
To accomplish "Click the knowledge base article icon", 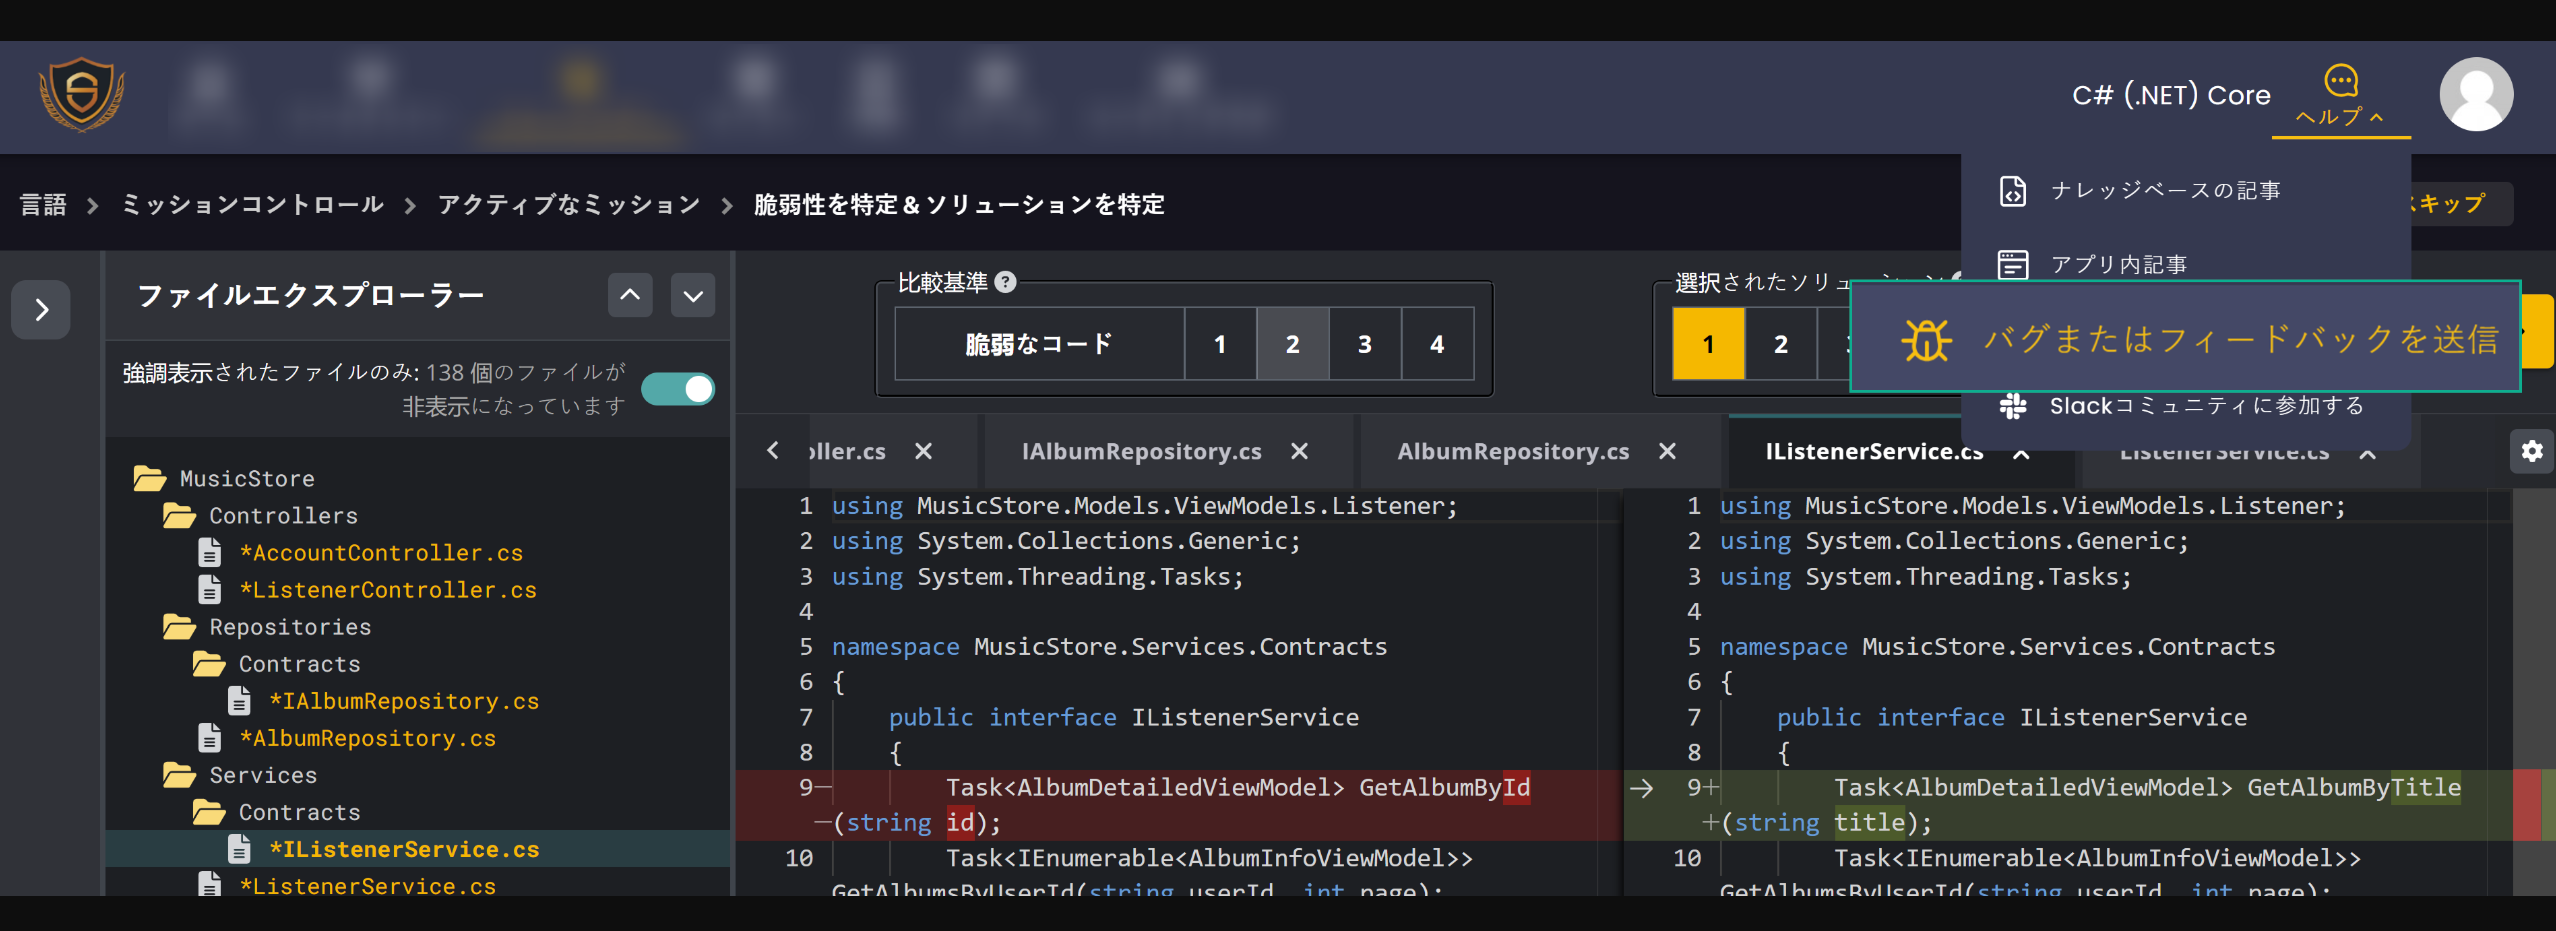I will 2012,190.
